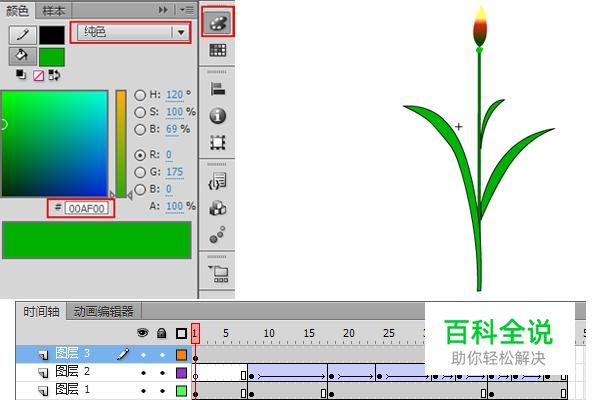Screen dimensions: 600x400
Task: Switch to the 样本 tab
Action: (x=54, y=11)
